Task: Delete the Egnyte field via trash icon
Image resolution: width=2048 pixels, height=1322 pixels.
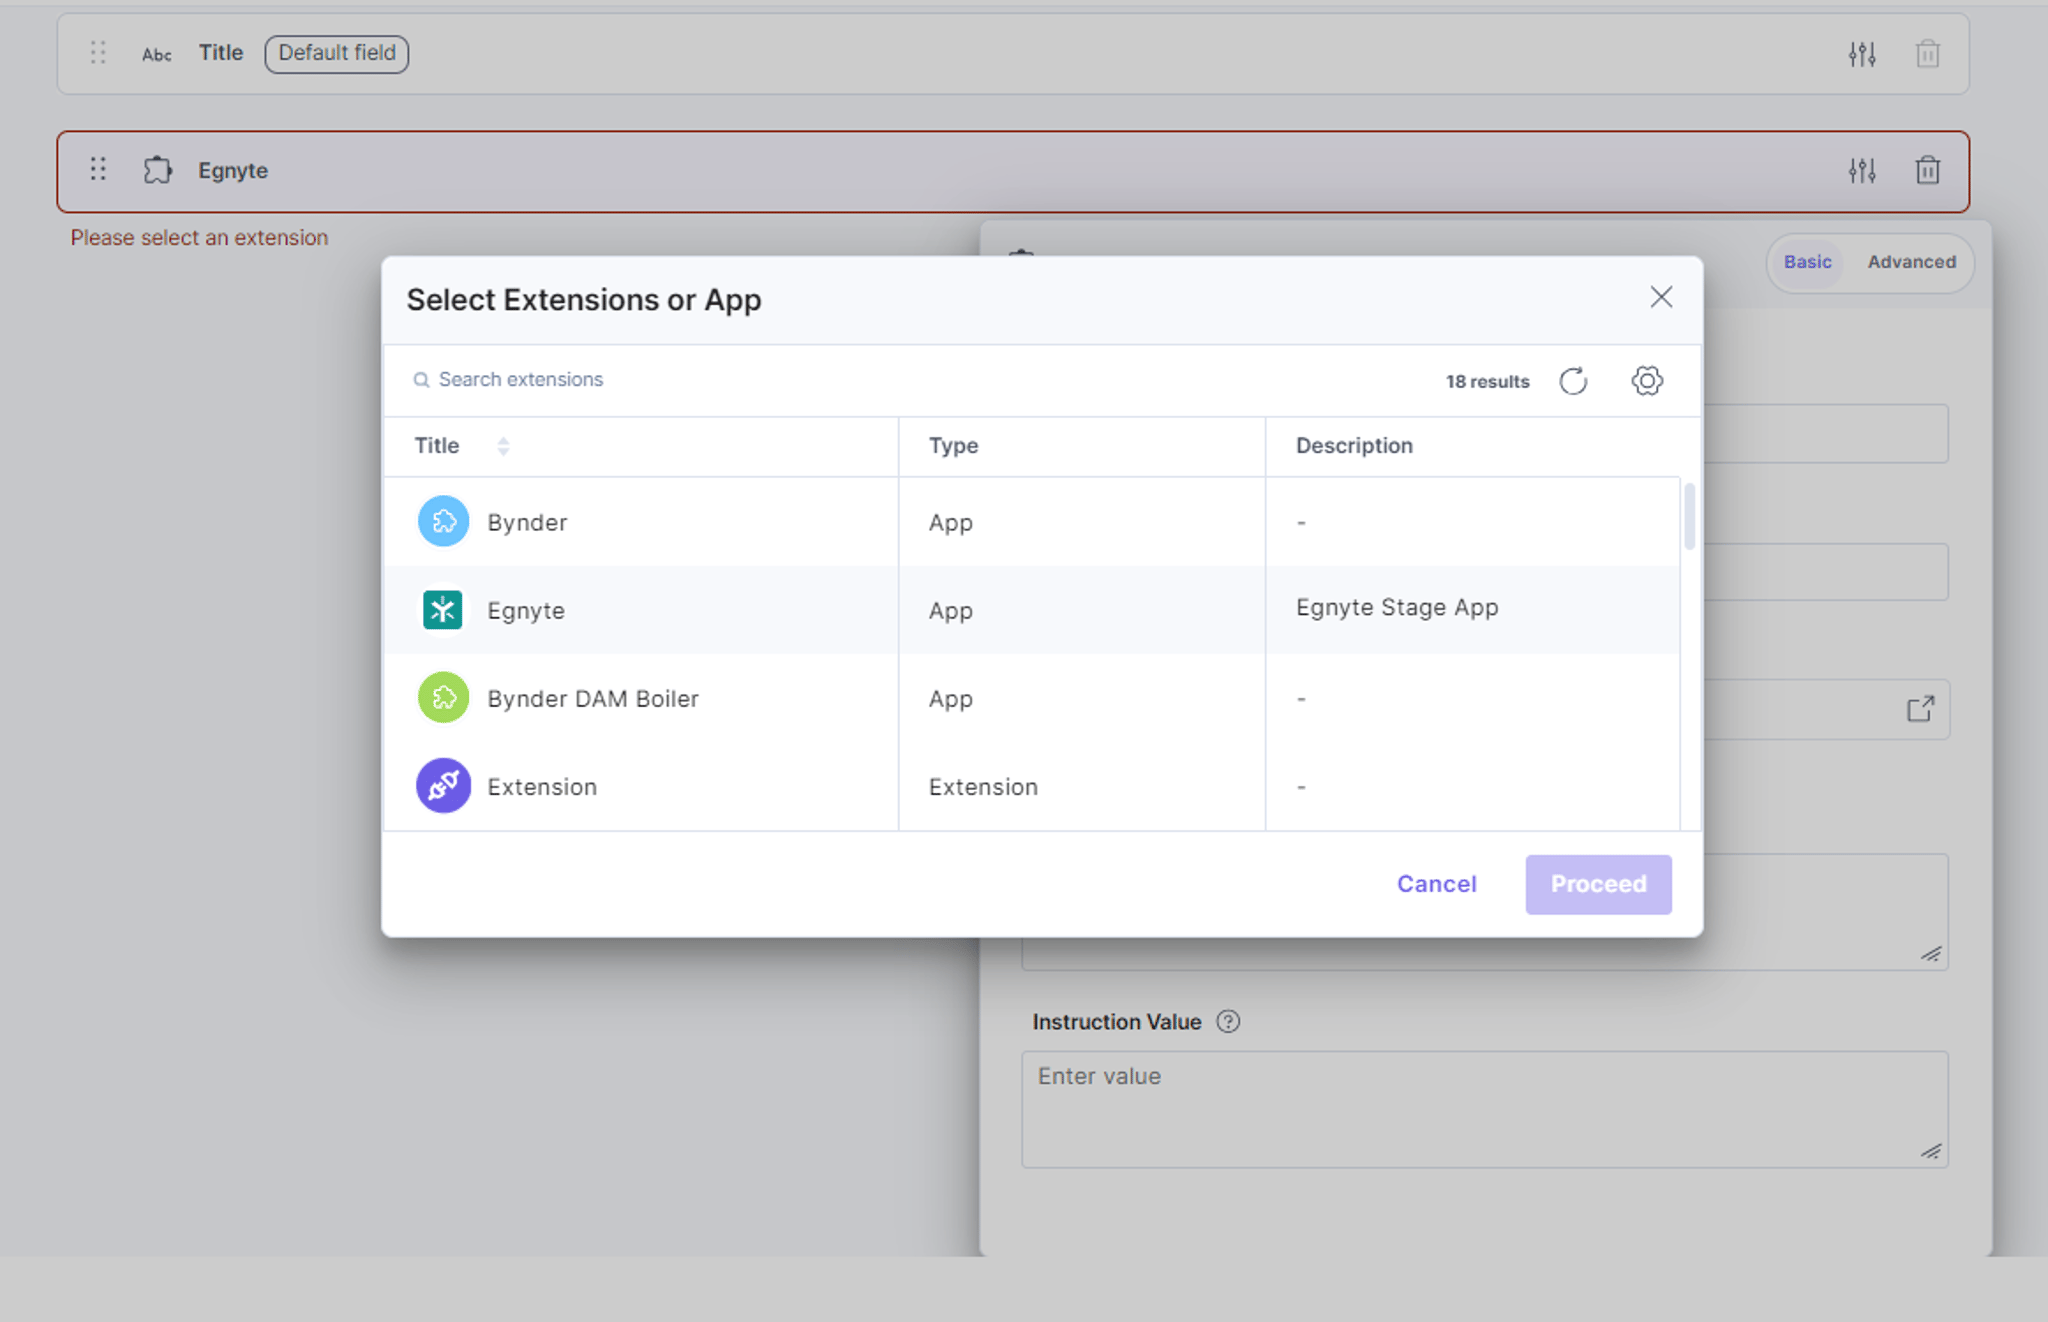Action: pos(1928,171)
